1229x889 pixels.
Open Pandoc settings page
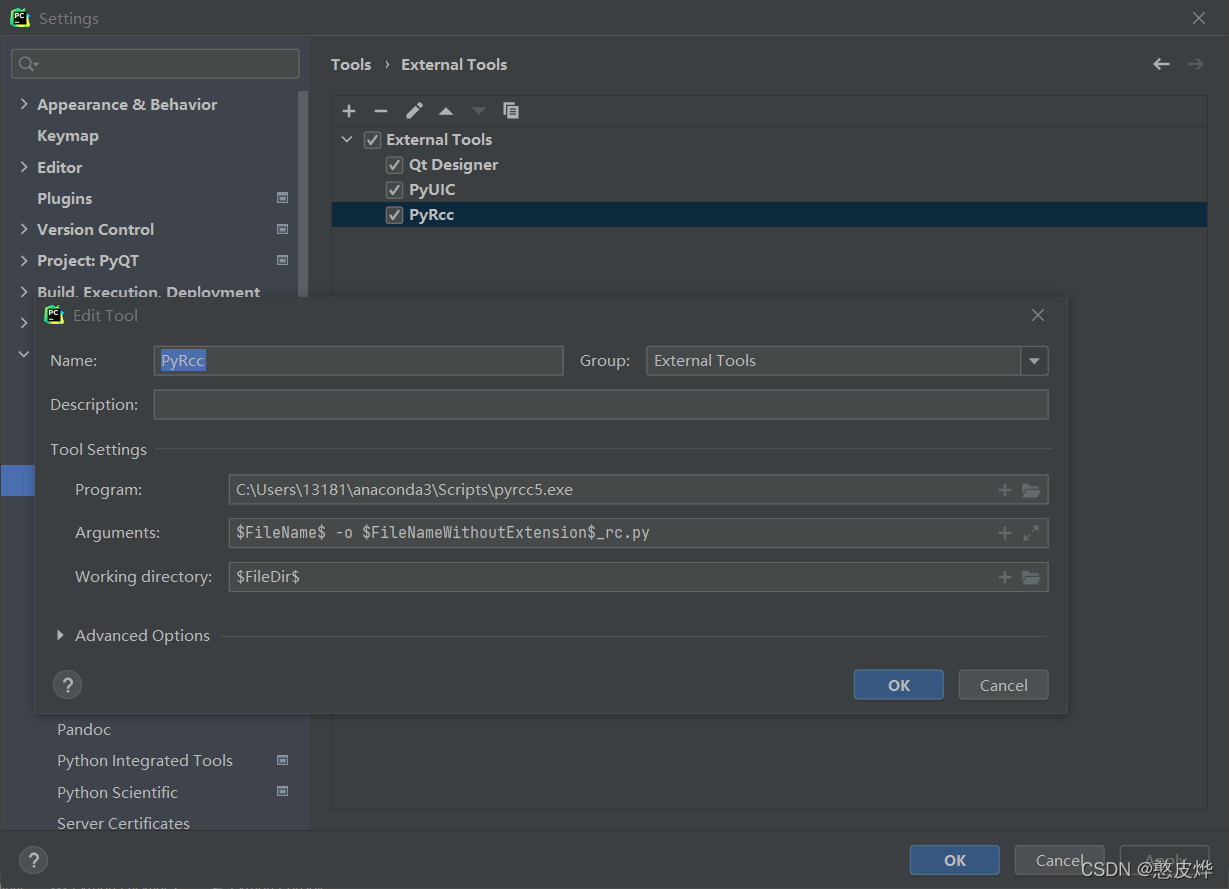coord(84,729)
